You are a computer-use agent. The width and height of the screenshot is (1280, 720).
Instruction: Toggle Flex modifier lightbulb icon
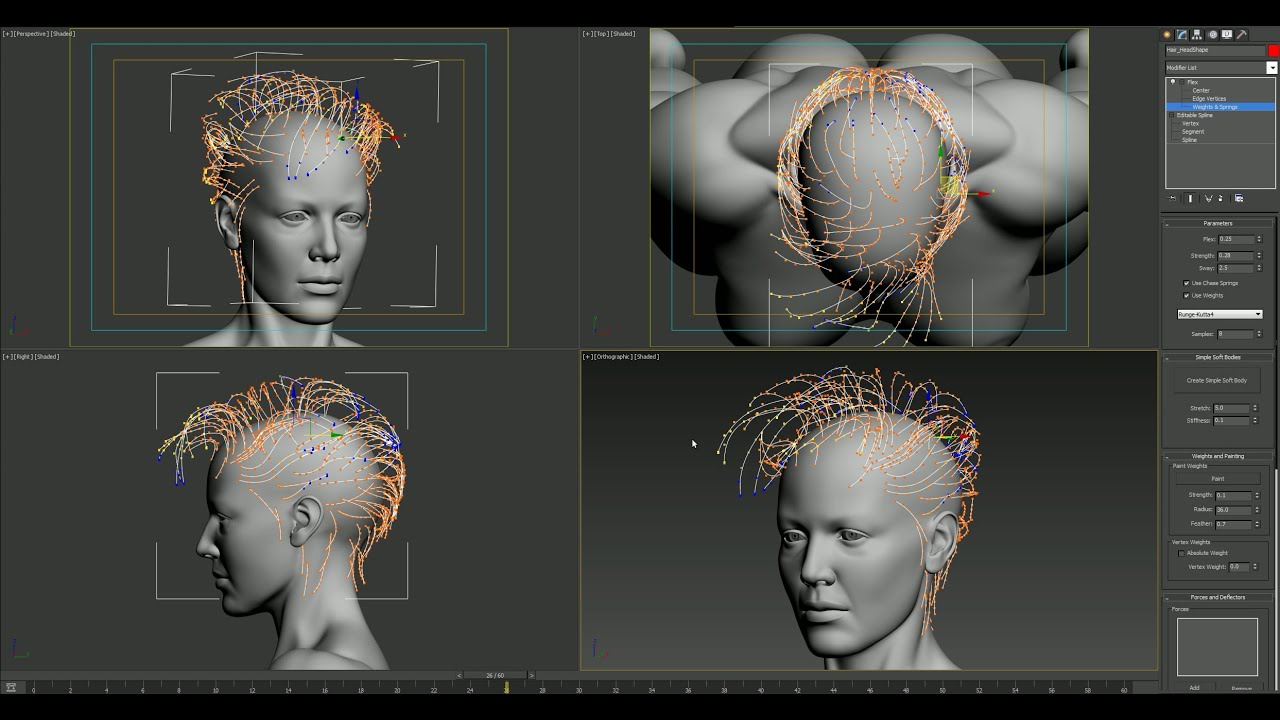[1173, 82]
